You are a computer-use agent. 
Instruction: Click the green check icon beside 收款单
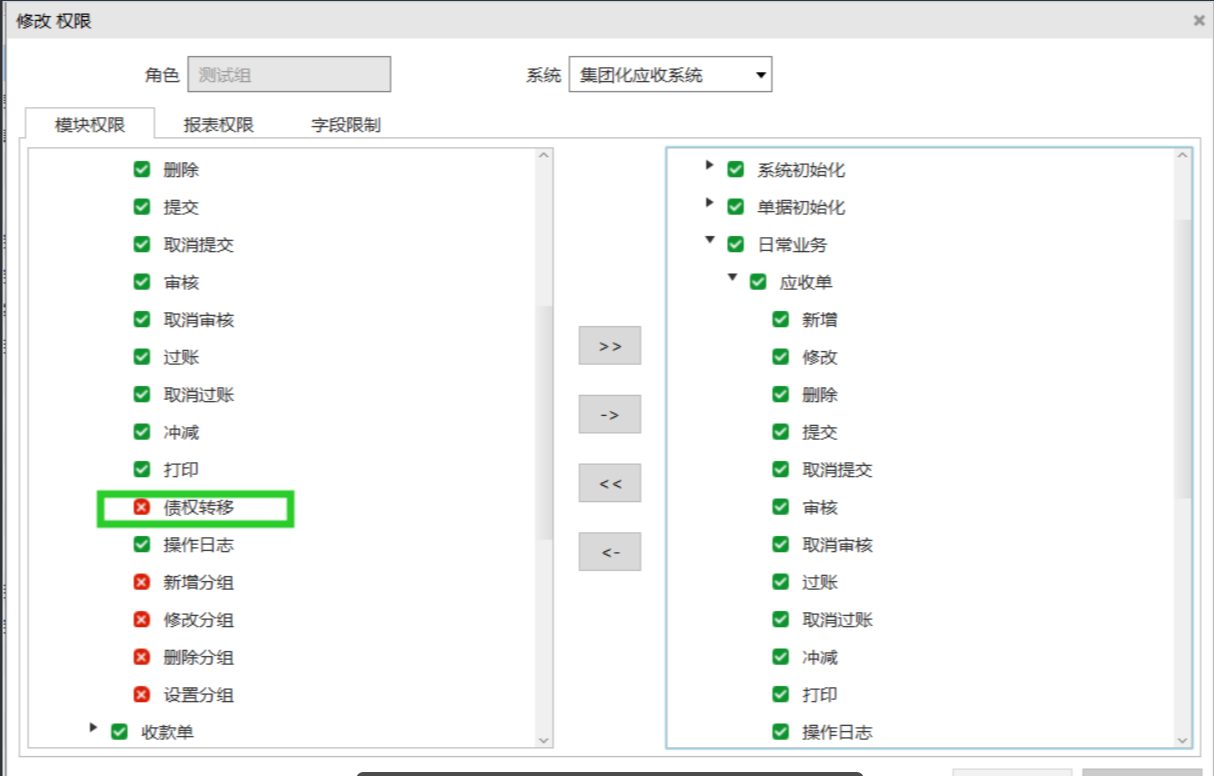pos(120,732)
